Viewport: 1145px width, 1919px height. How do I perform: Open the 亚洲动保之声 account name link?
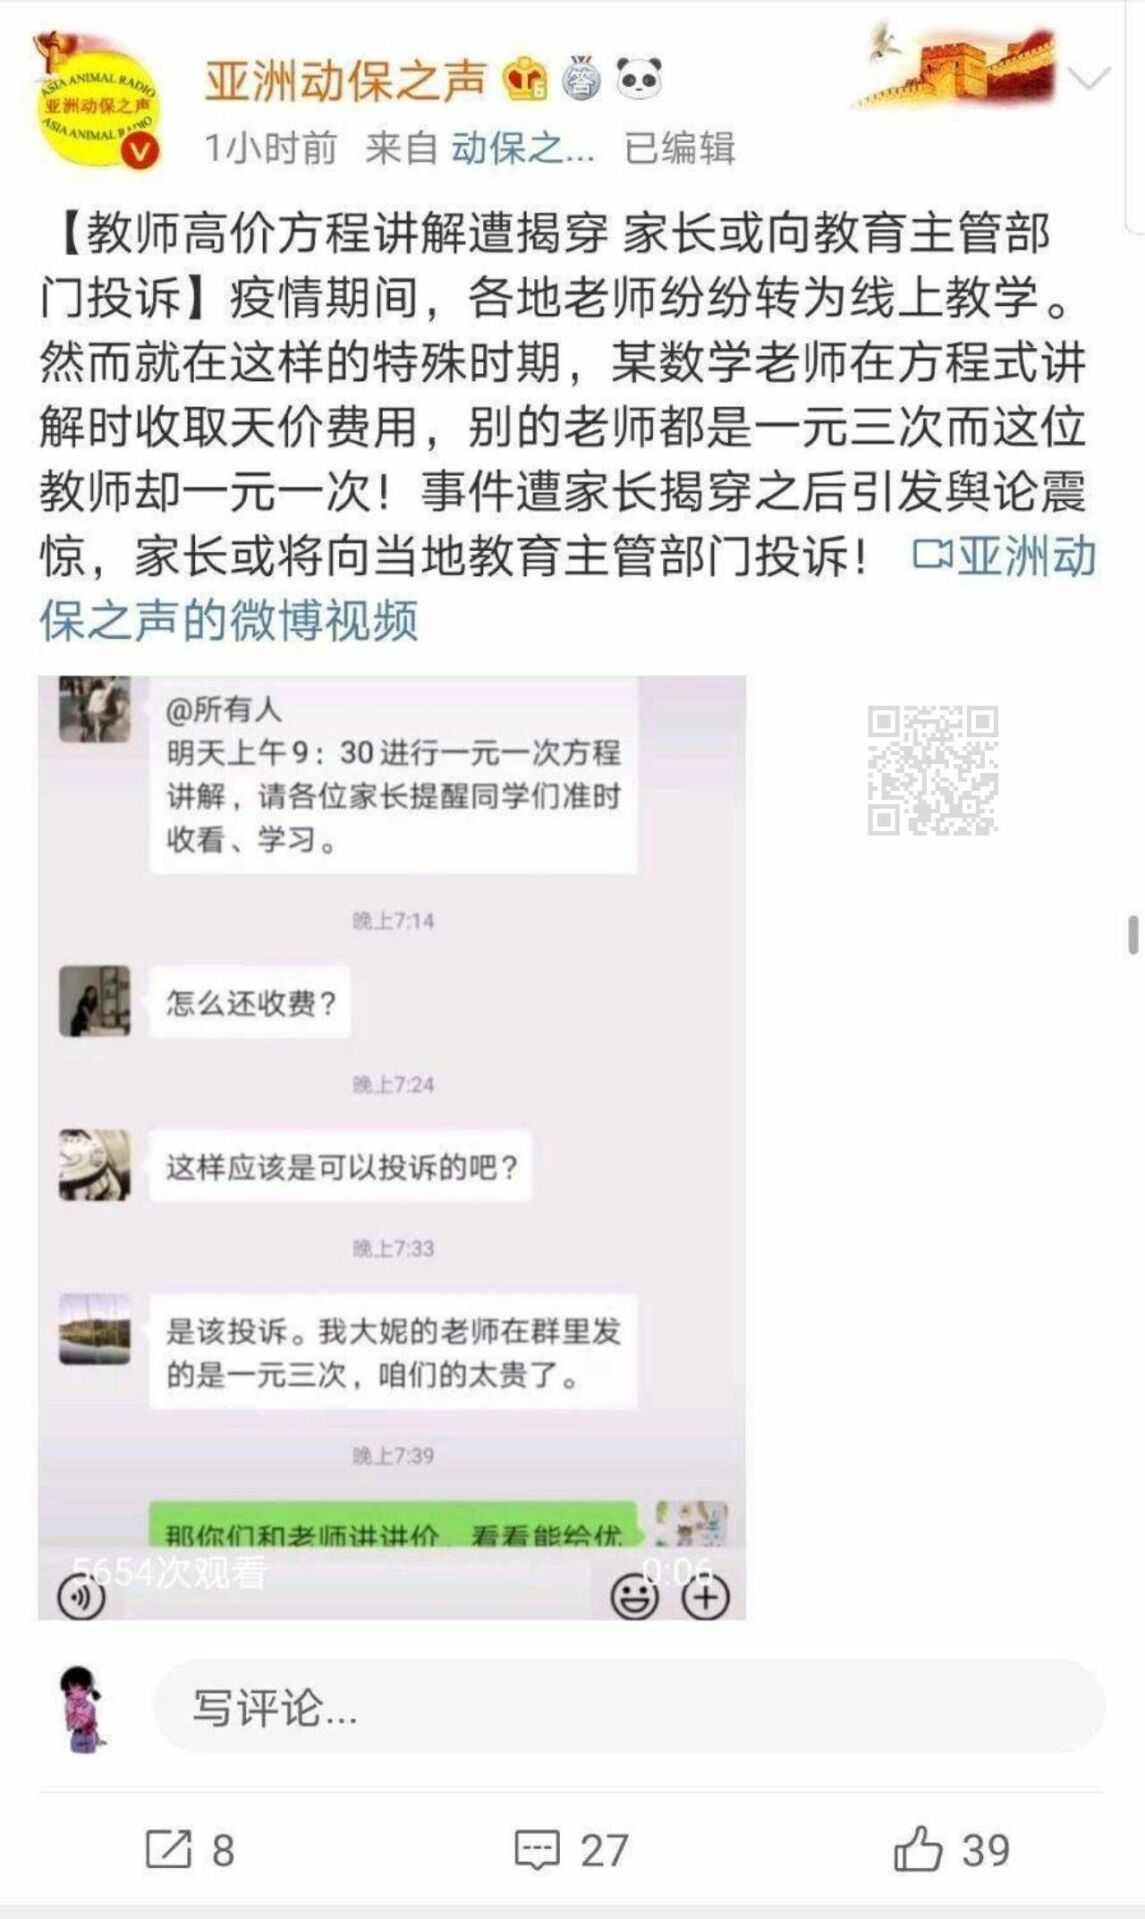[346, 80]
